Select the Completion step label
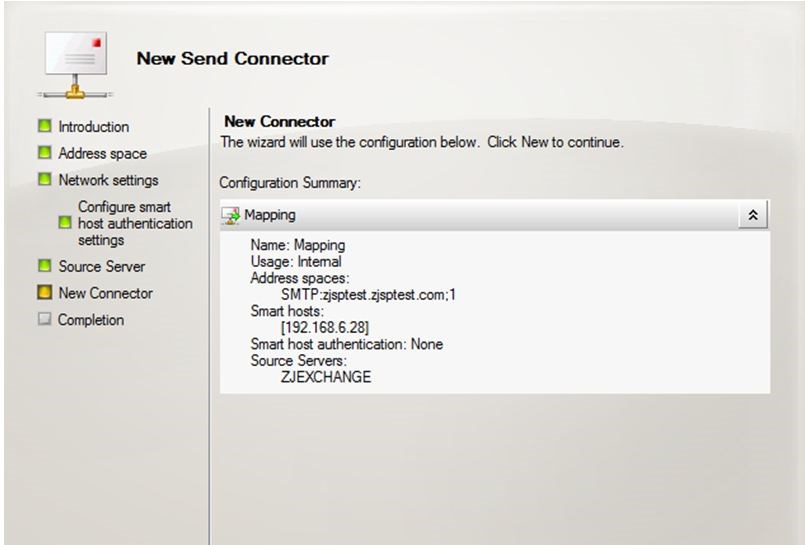The image size is (805, 545). point(91,320)
